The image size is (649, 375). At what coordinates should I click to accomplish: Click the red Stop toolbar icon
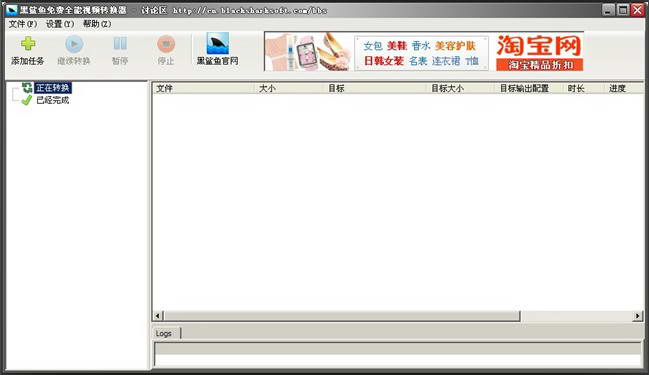tap(166, 44)
